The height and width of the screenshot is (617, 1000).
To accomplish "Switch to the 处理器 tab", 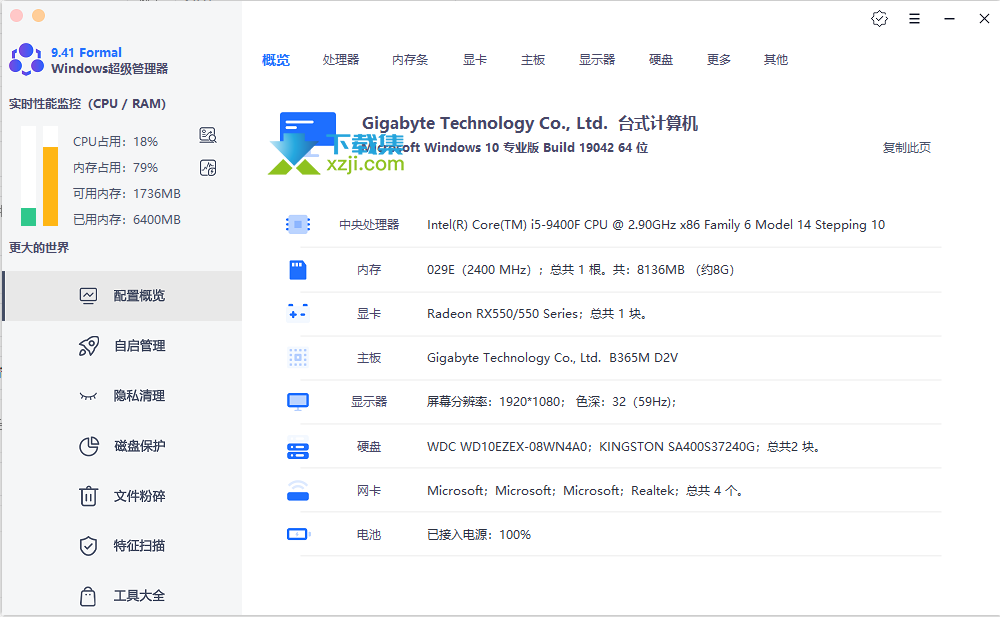I will pos(341,60).
